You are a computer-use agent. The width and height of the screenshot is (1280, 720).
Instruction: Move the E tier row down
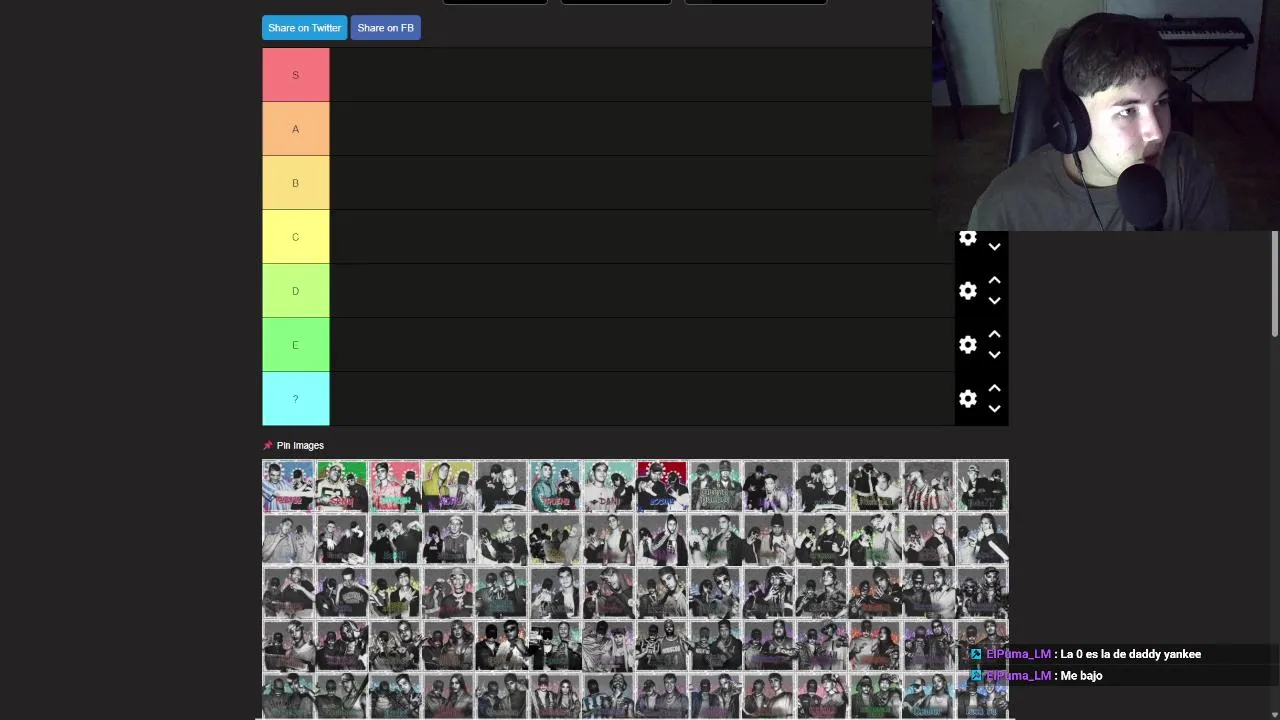point(994,354)
